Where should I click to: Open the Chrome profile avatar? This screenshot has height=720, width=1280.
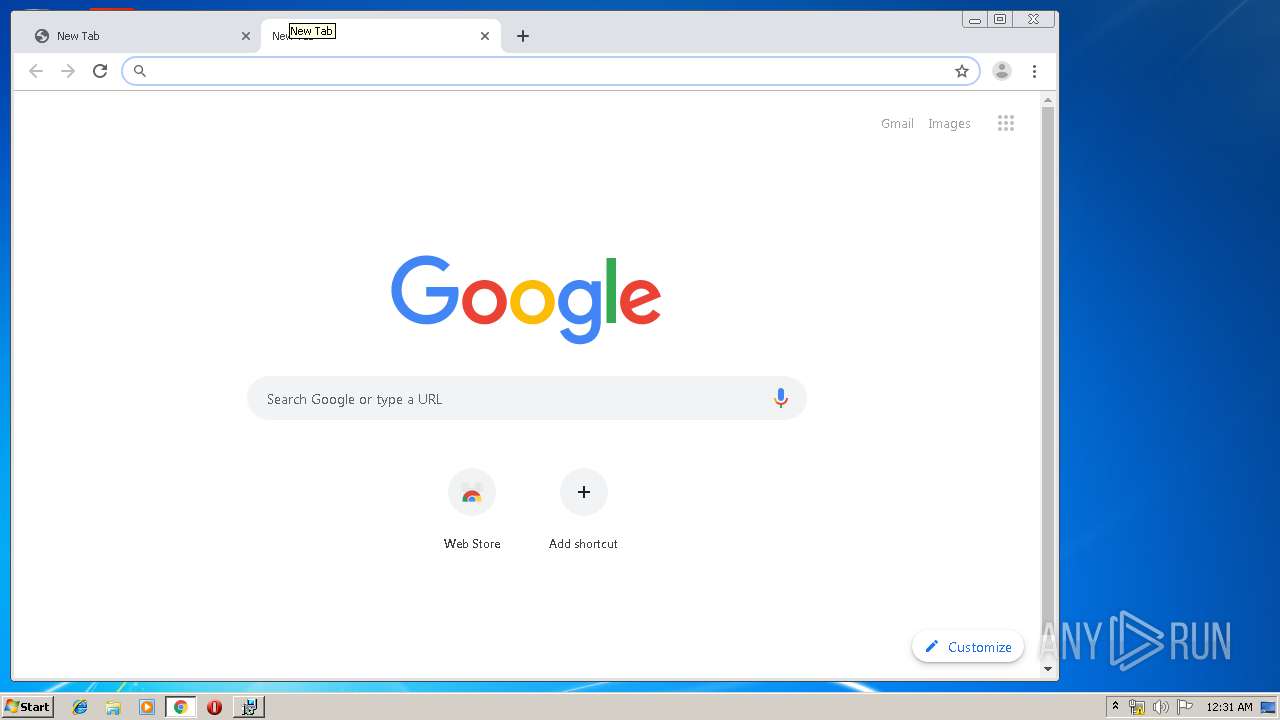[x=1002, y=71]
